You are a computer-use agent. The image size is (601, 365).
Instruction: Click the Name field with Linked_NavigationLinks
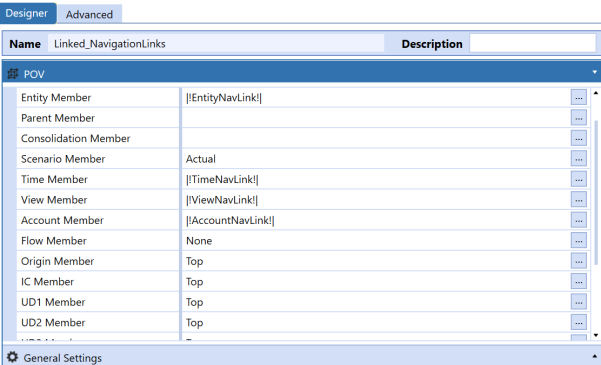[216, 43]
